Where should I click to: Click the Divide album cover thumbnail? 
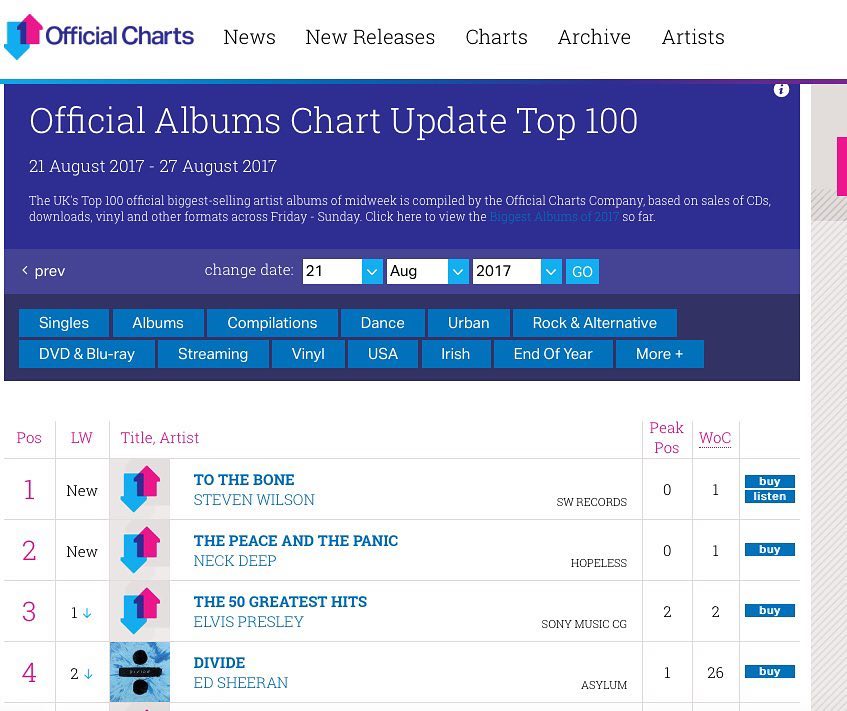[140, 672]
